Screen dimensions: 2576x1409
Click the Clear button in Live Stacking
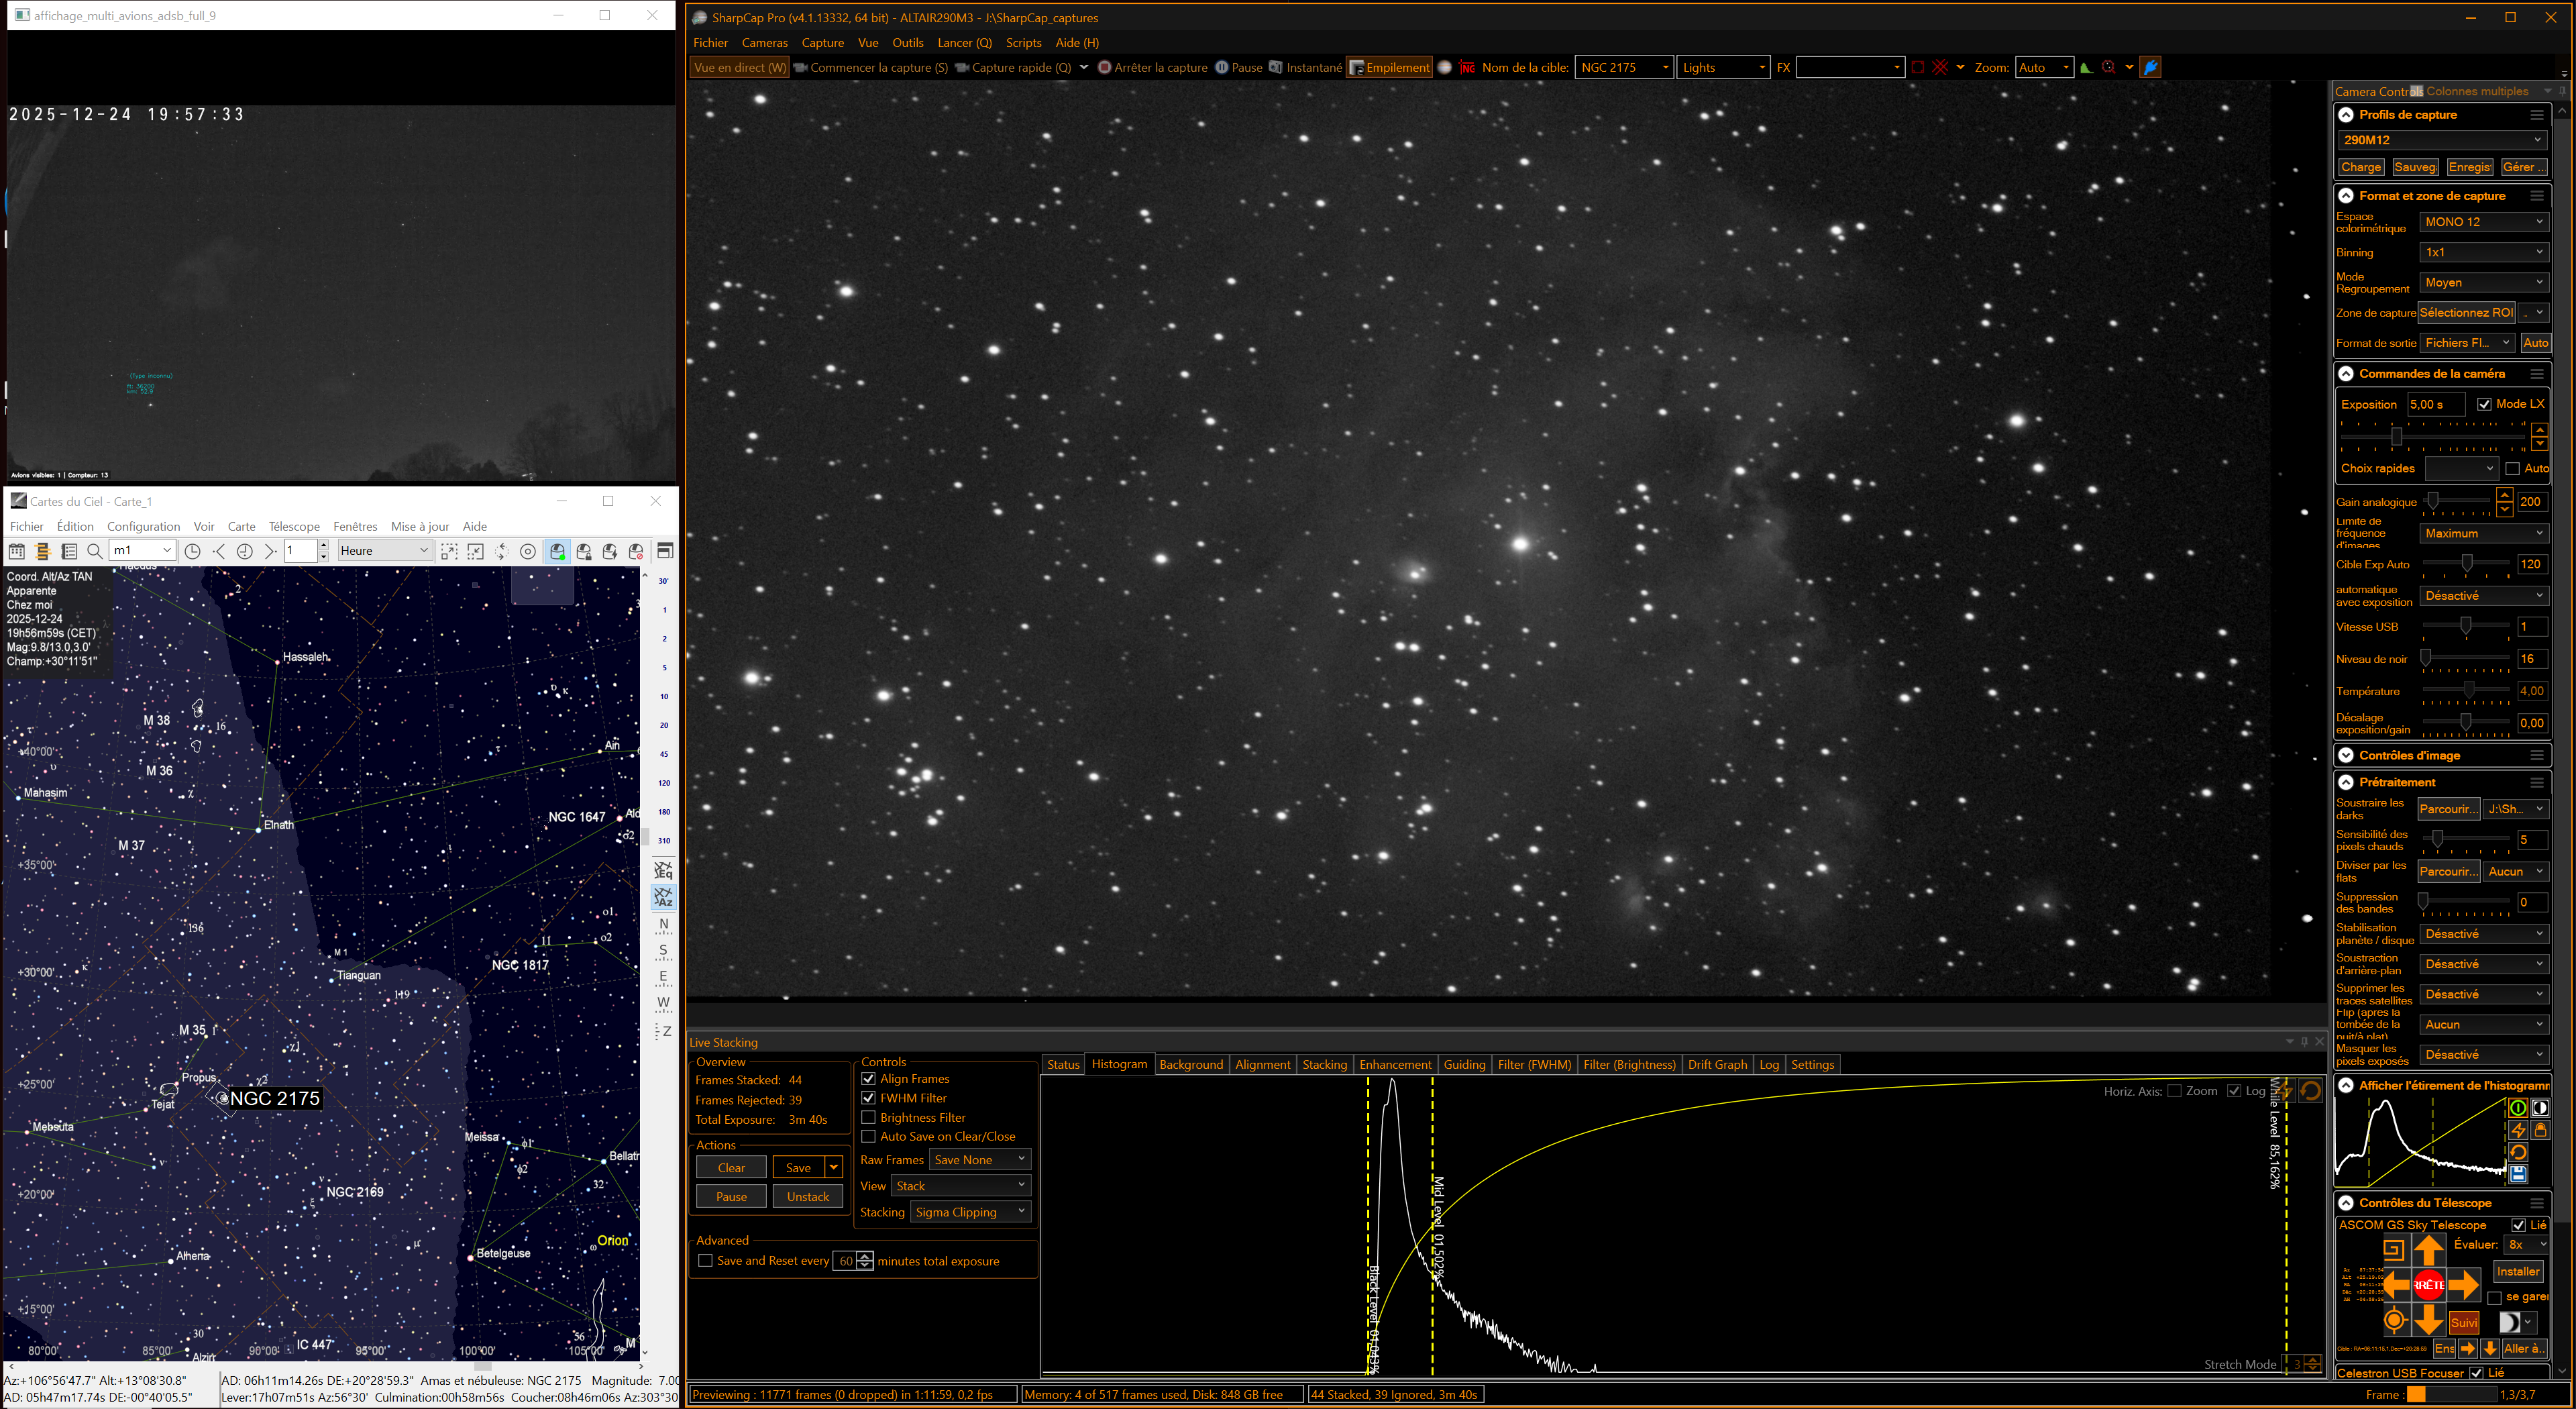coord(731,1168)
